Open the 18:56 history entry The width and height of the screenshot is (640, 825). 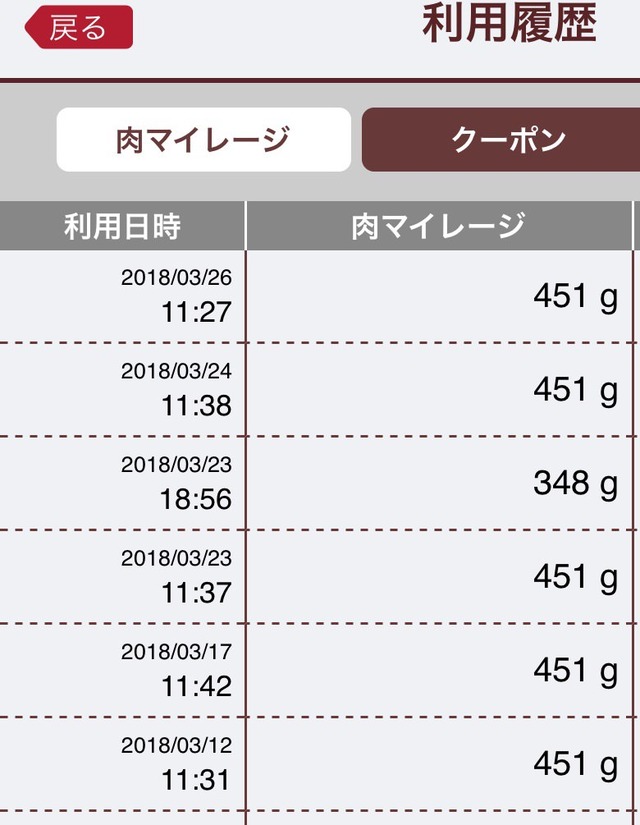[x=196, y=499]
